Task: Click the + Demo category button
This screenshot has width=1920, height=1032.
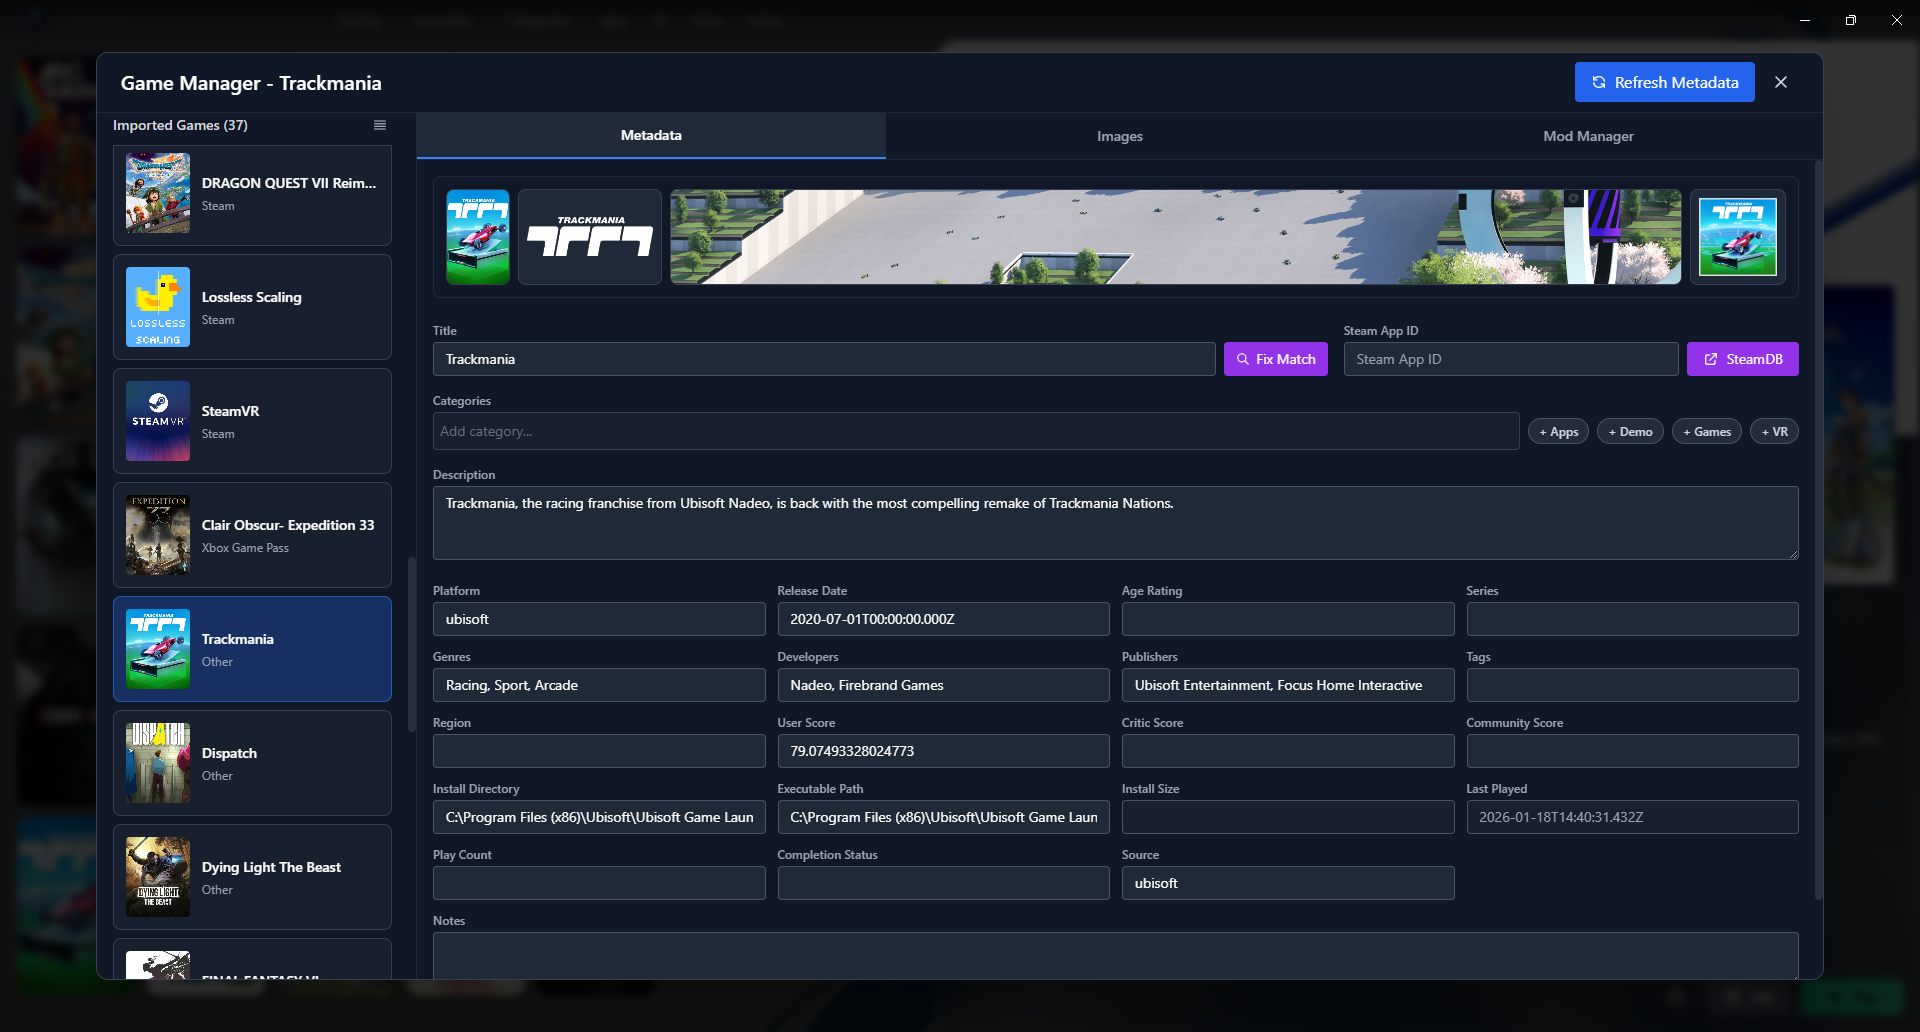Action: (x=1630, y=431)
